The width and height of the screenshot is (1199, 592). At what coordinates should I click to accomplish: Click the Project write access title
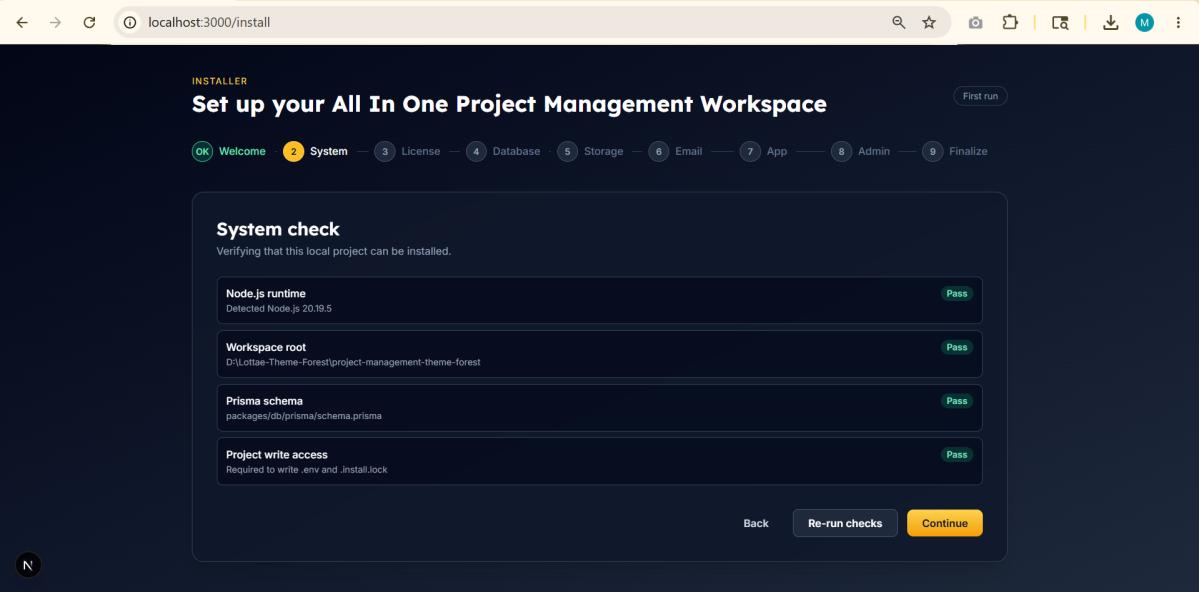(277, 454)
